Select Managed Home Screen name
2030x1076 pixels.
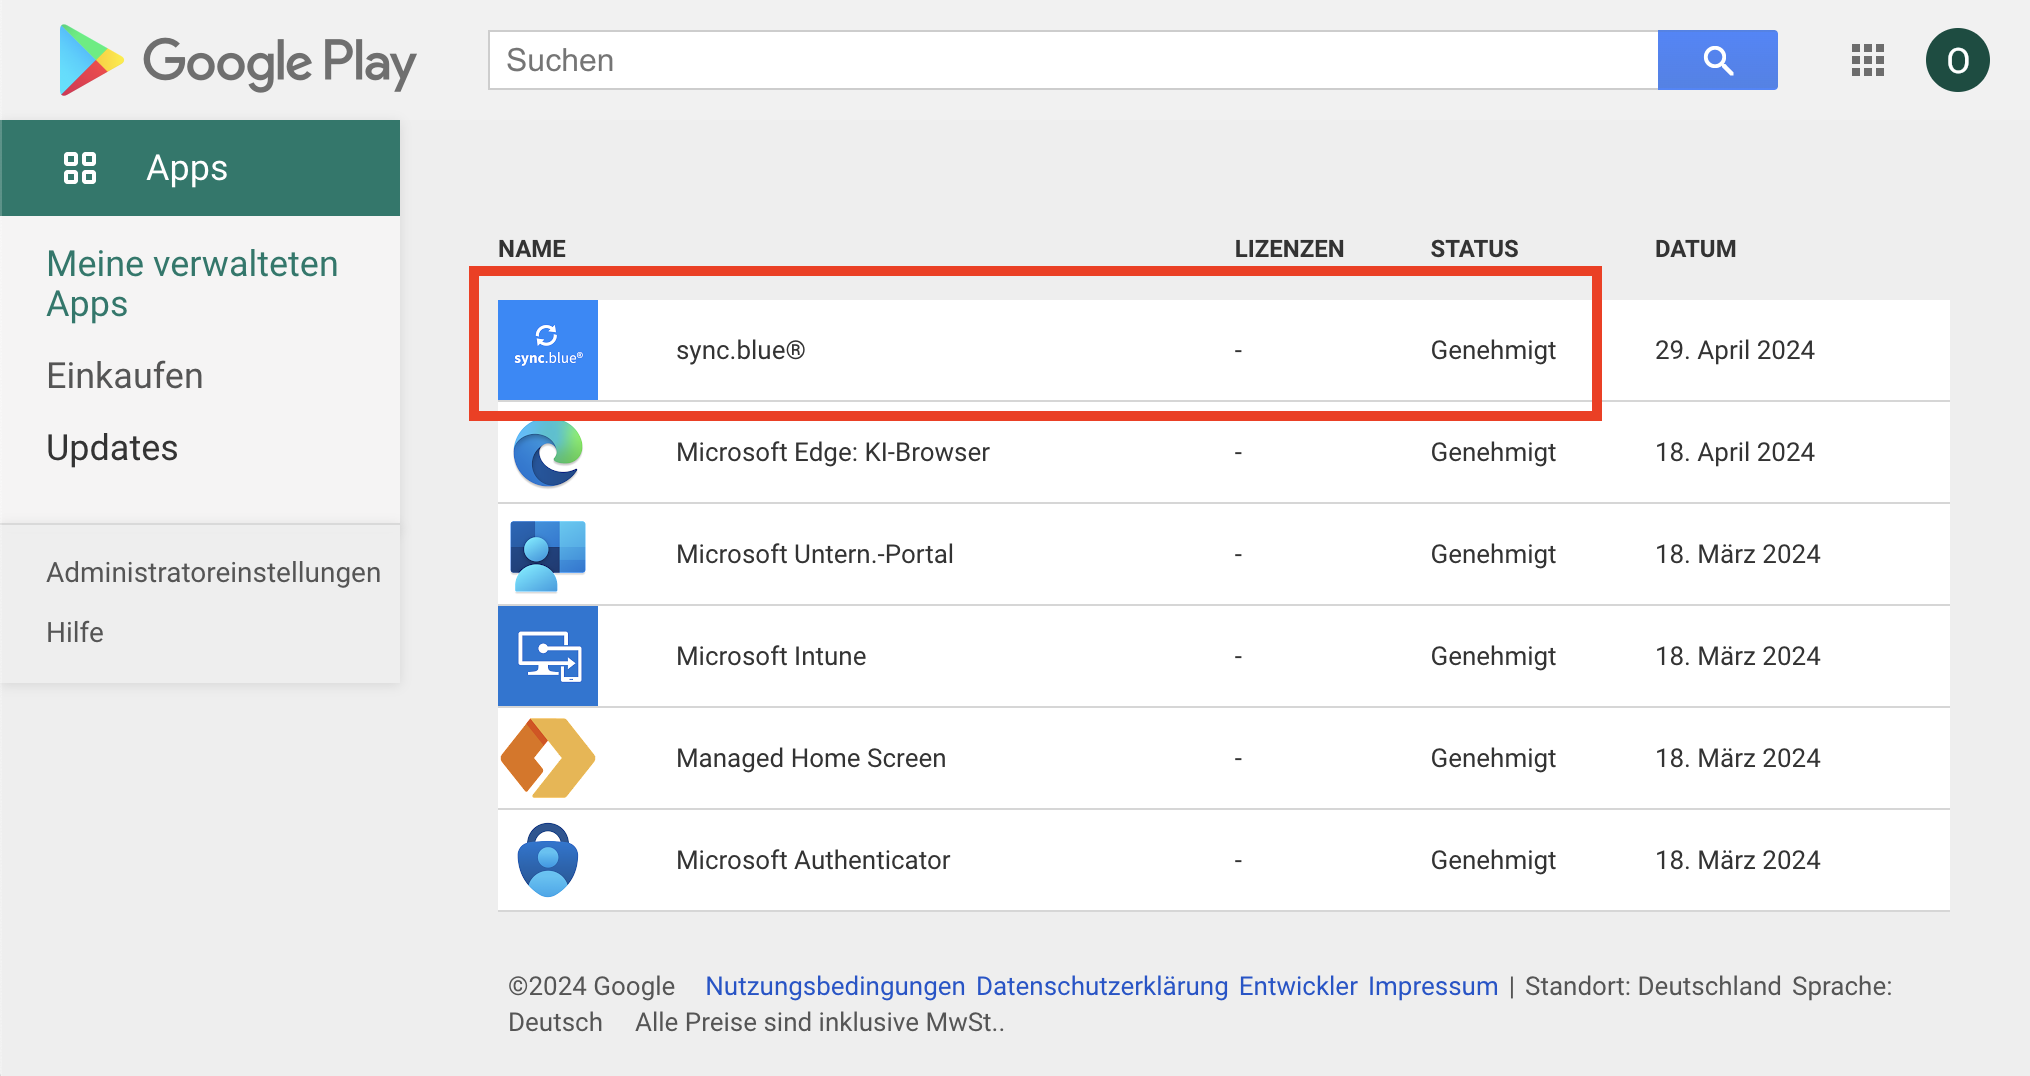click(811, 758)
